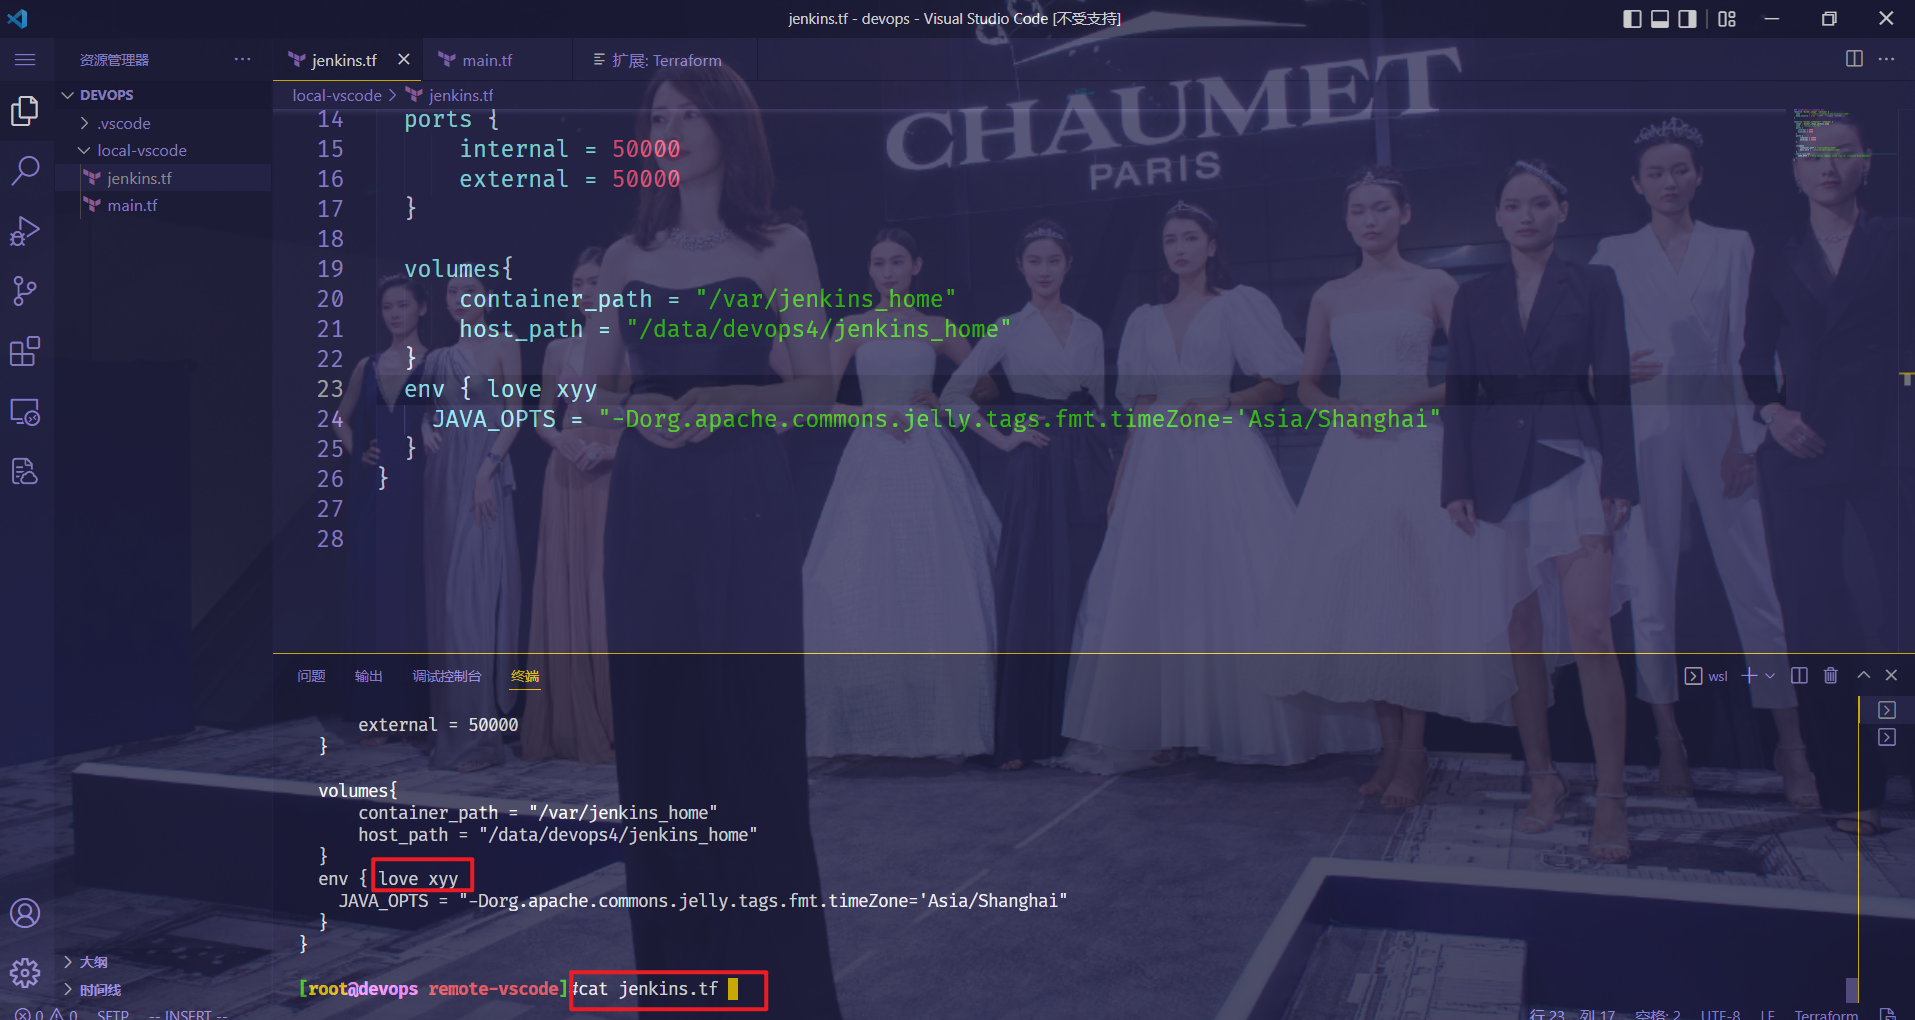Click the terminal prompt input line

pyautogui.click(x=668, y=989)
